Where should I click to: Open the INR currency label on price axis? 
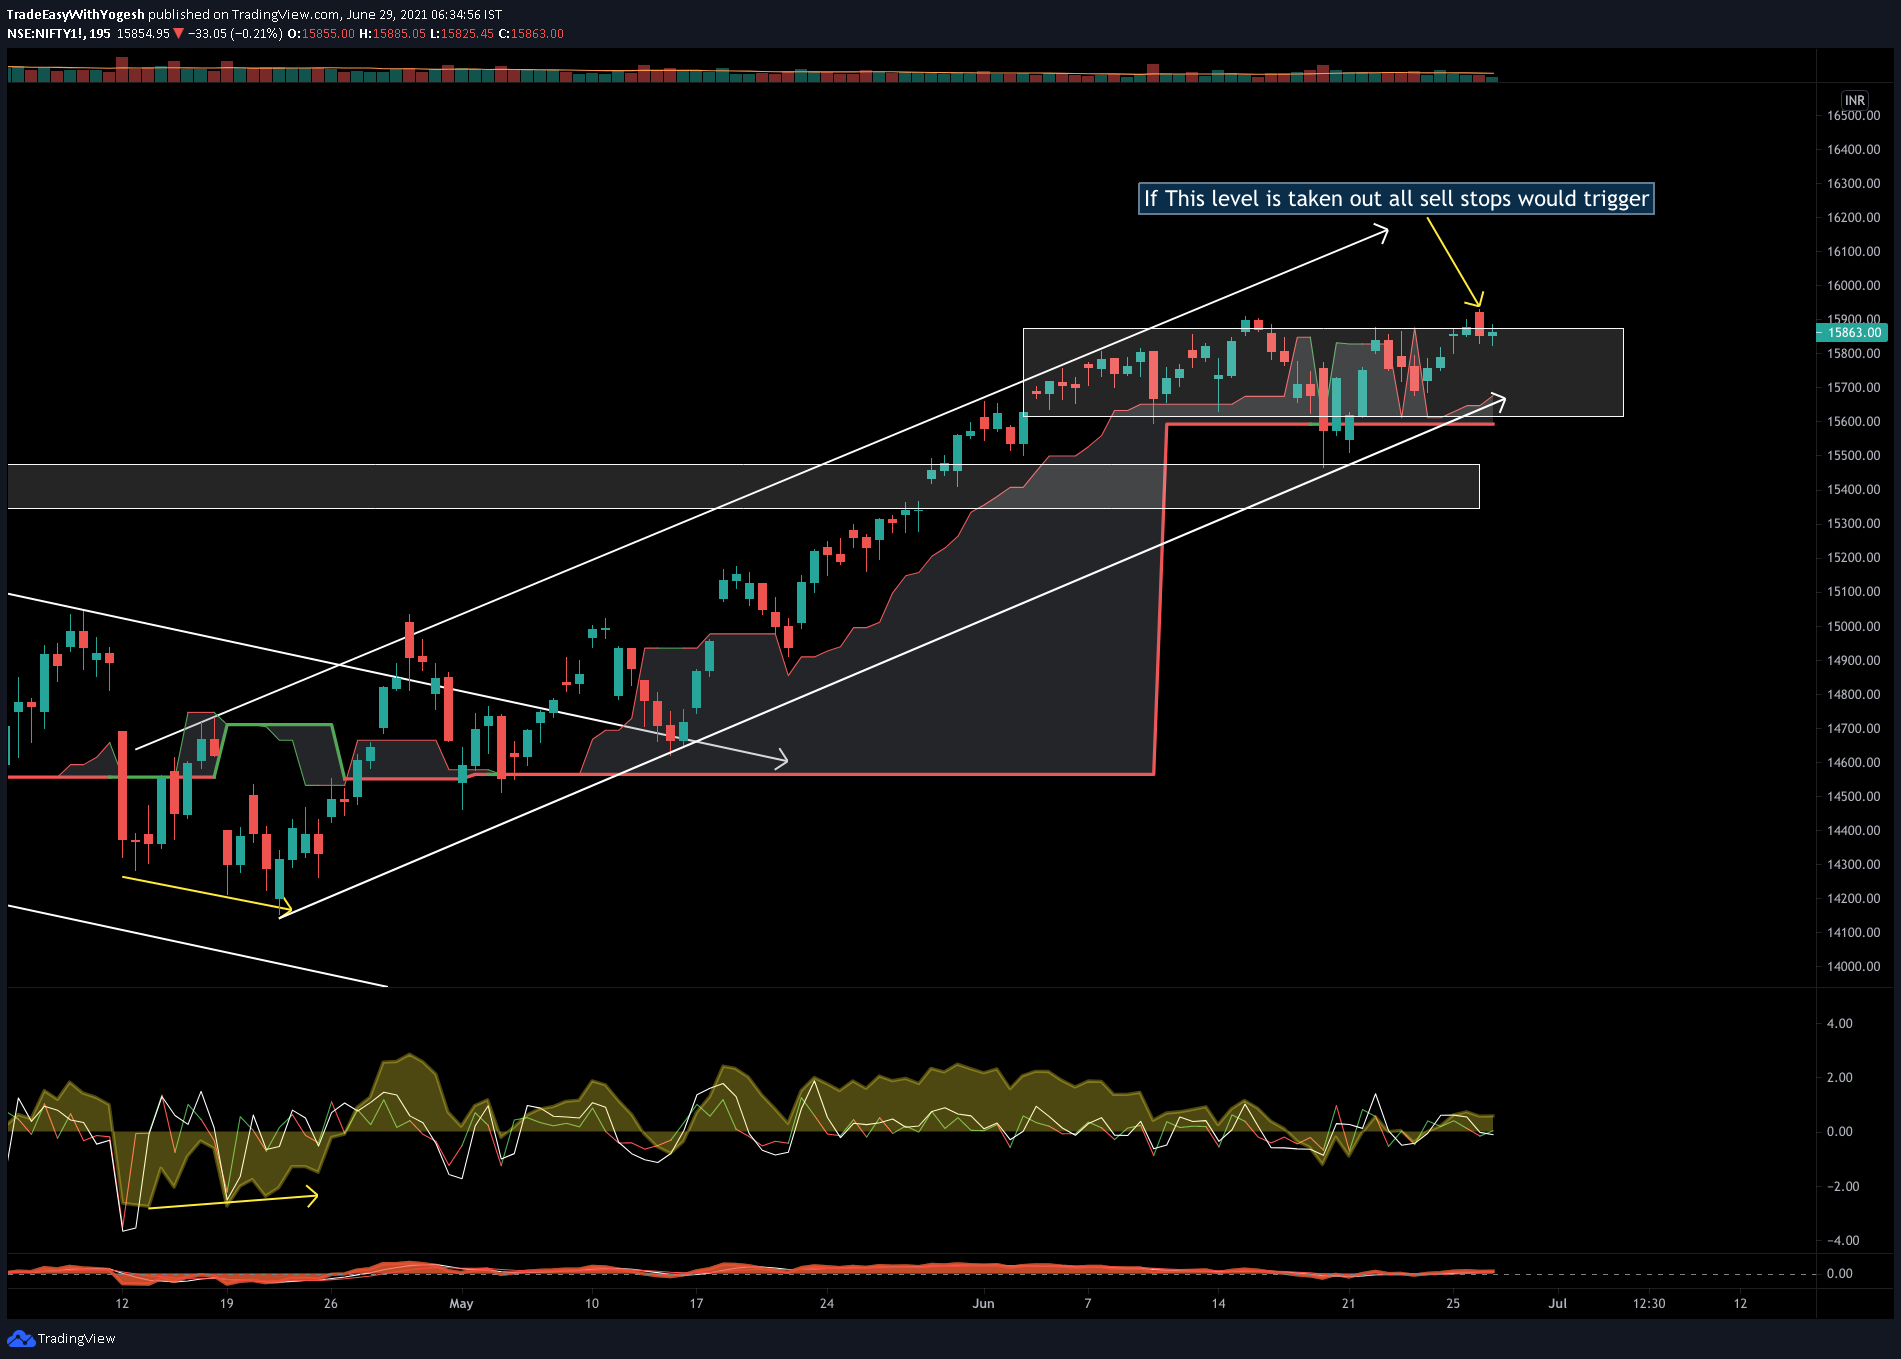tap(1855, 100)
